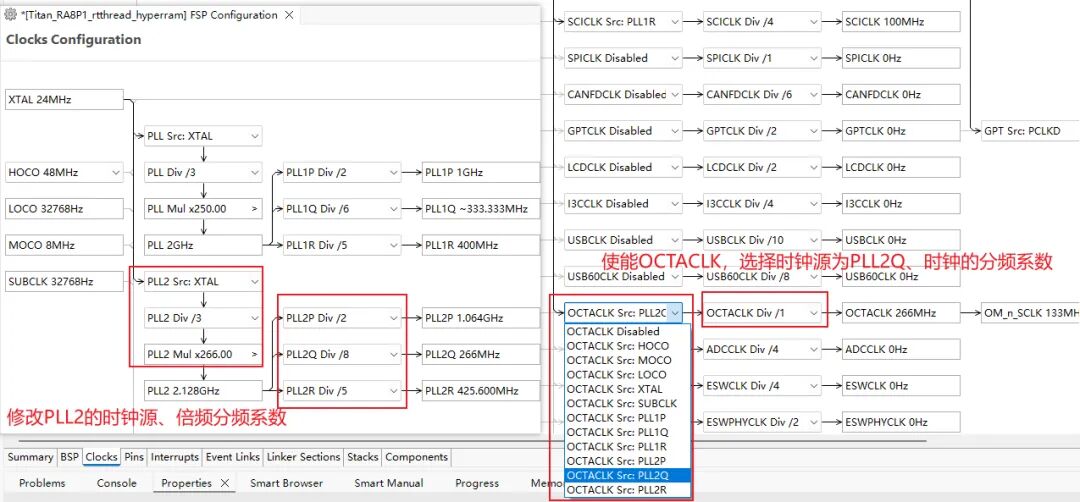
Task: Open the PLL Src: XTAL dropdown
Action: 254,136
